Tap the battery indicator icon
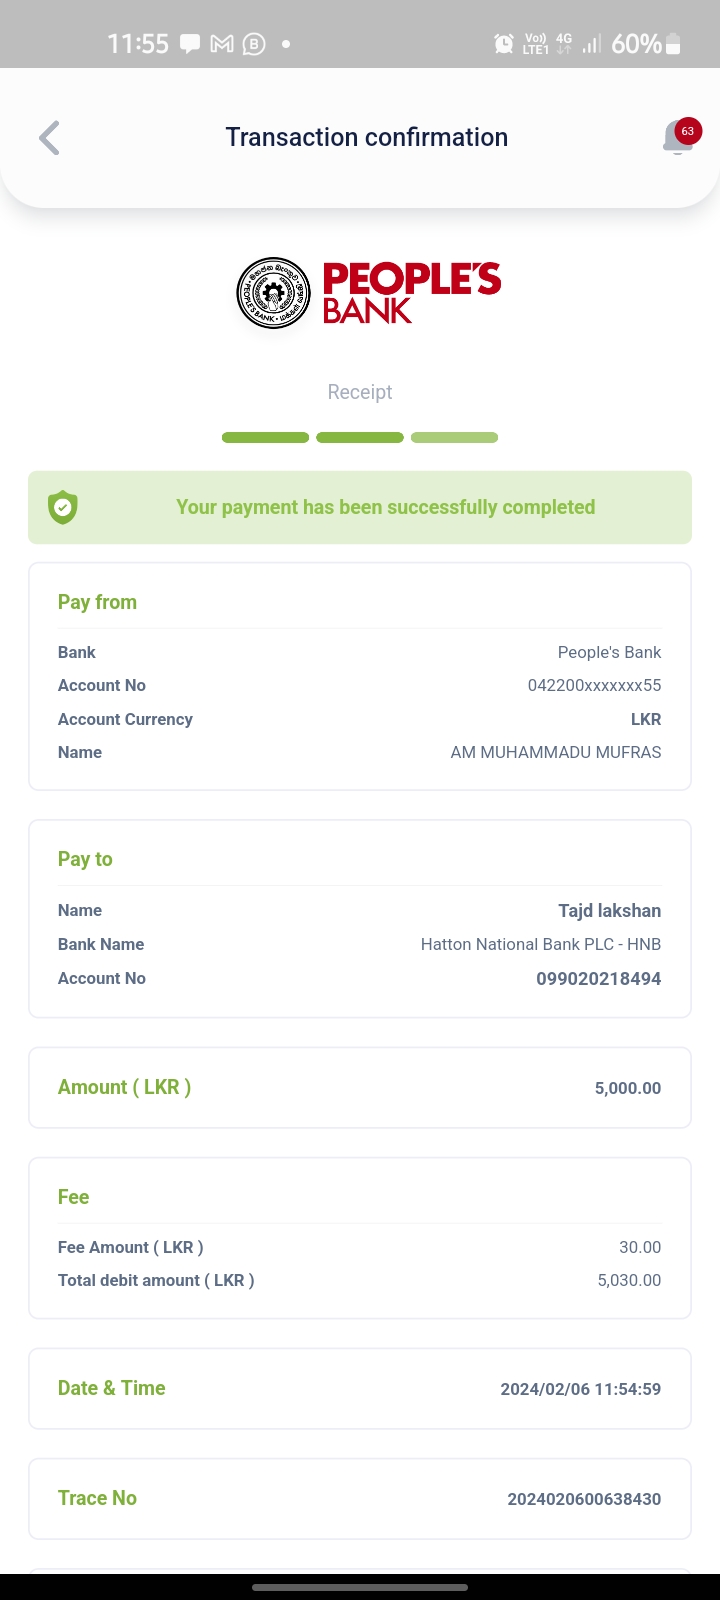Viewport: 720px width, 1600px height. [673, 44]
